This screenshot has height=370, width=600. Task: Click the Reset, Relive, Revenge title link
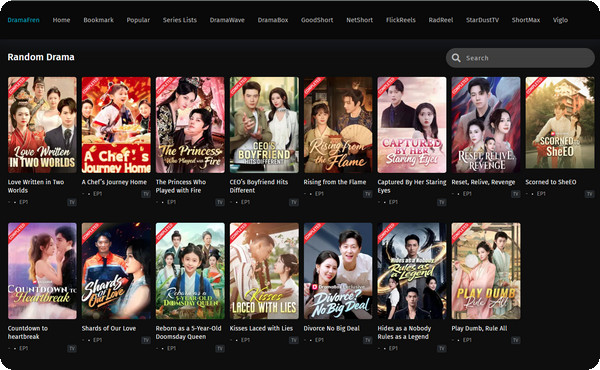point(483,182)
